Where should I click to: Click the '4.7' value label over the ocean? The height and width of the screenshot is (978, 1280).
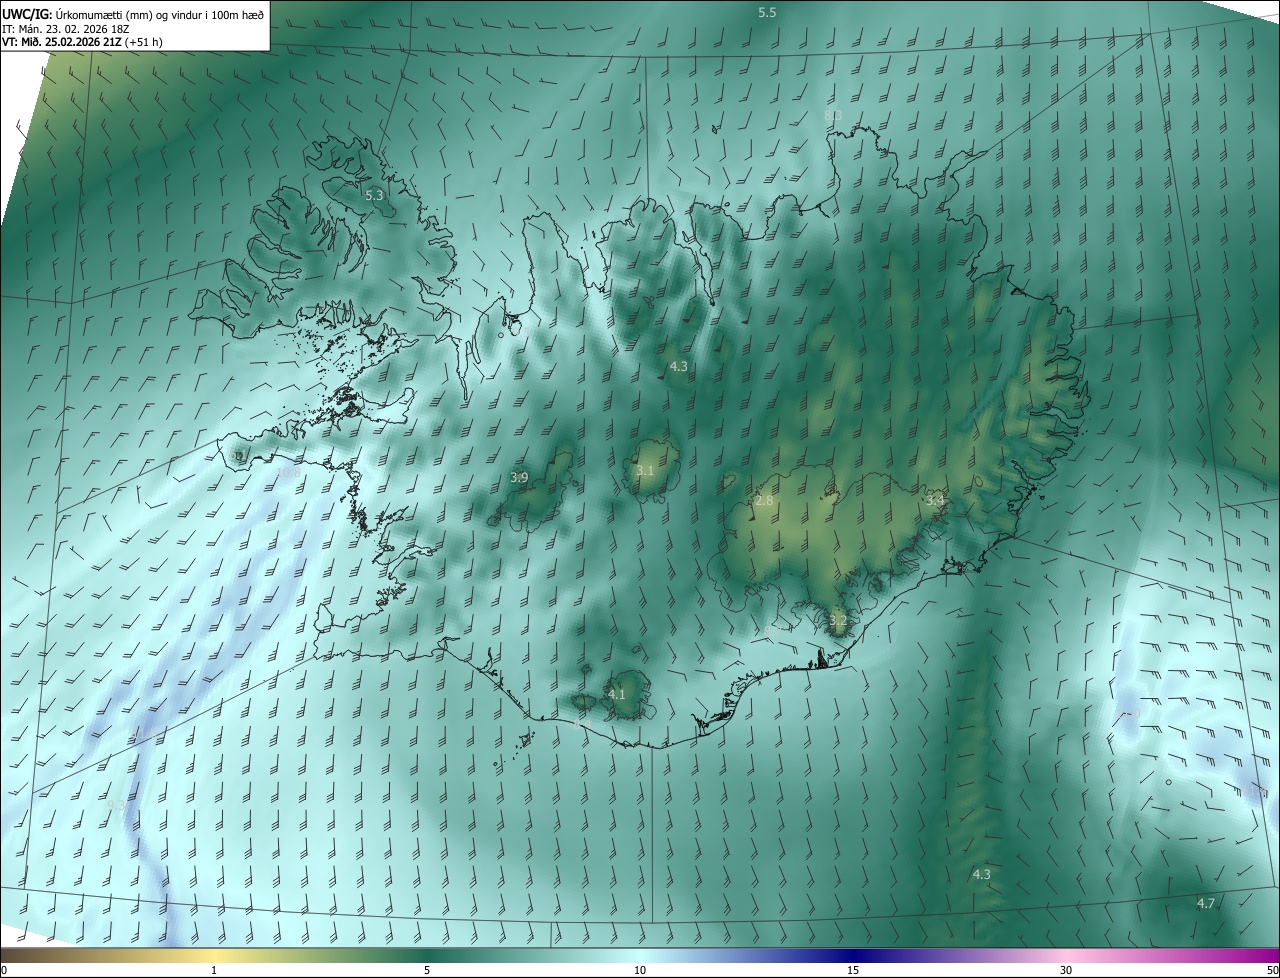click(x=1206, y=903)
